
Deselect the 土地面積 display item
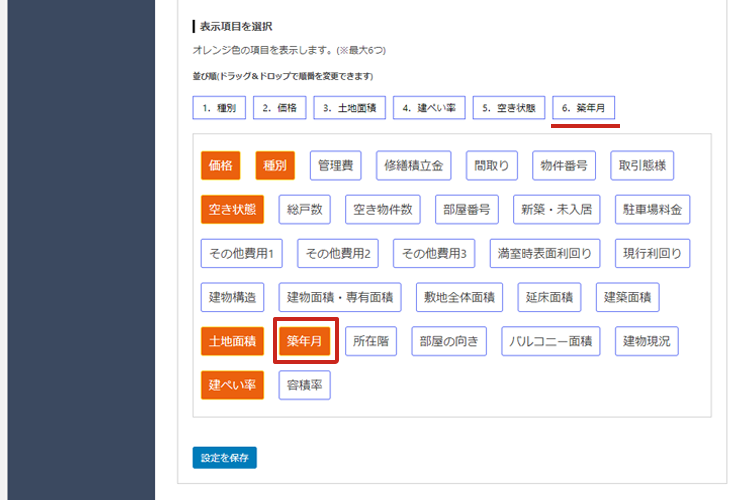[232, 341]
